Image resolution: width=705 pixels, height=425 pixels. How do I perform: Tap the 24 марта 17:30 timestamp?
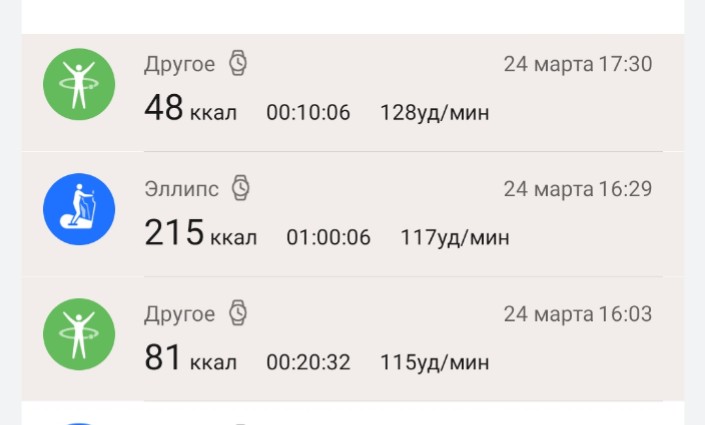[x=577, y=65]
